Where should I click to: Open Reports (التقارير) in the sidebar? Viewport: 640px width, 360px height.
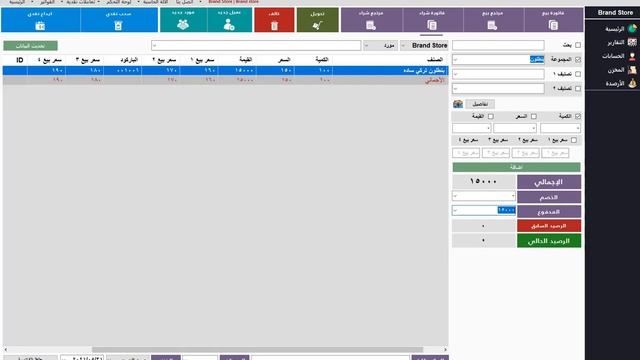(620, 42)
